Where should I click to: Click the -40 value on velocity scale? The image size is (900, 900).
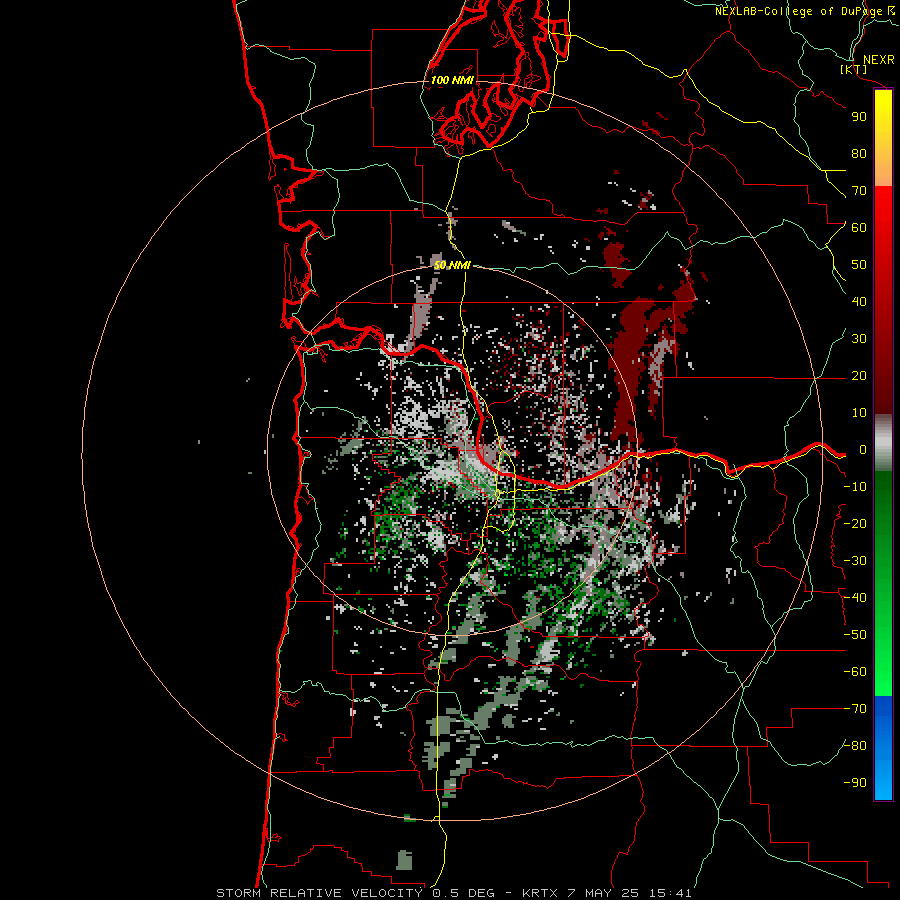[855, 598]
